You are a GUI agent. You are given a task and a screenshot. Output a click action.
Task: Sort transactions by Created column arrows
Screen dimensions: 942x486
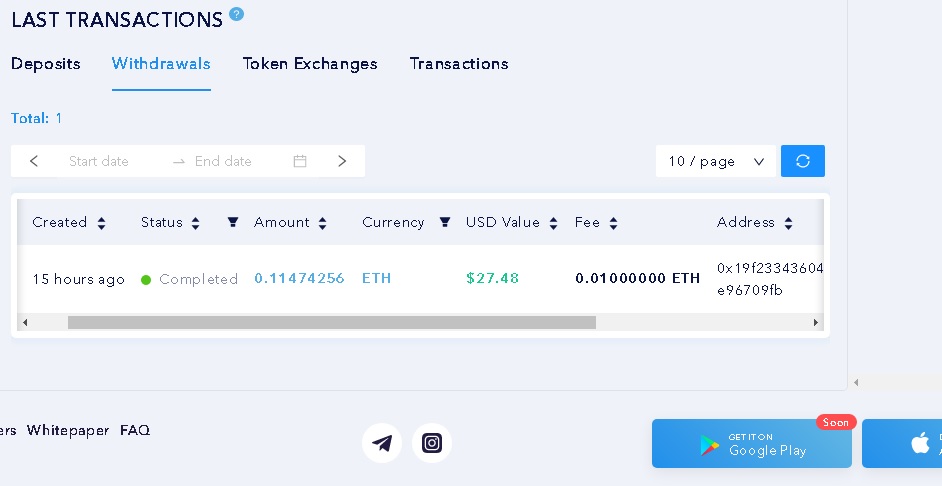(102, 223)
